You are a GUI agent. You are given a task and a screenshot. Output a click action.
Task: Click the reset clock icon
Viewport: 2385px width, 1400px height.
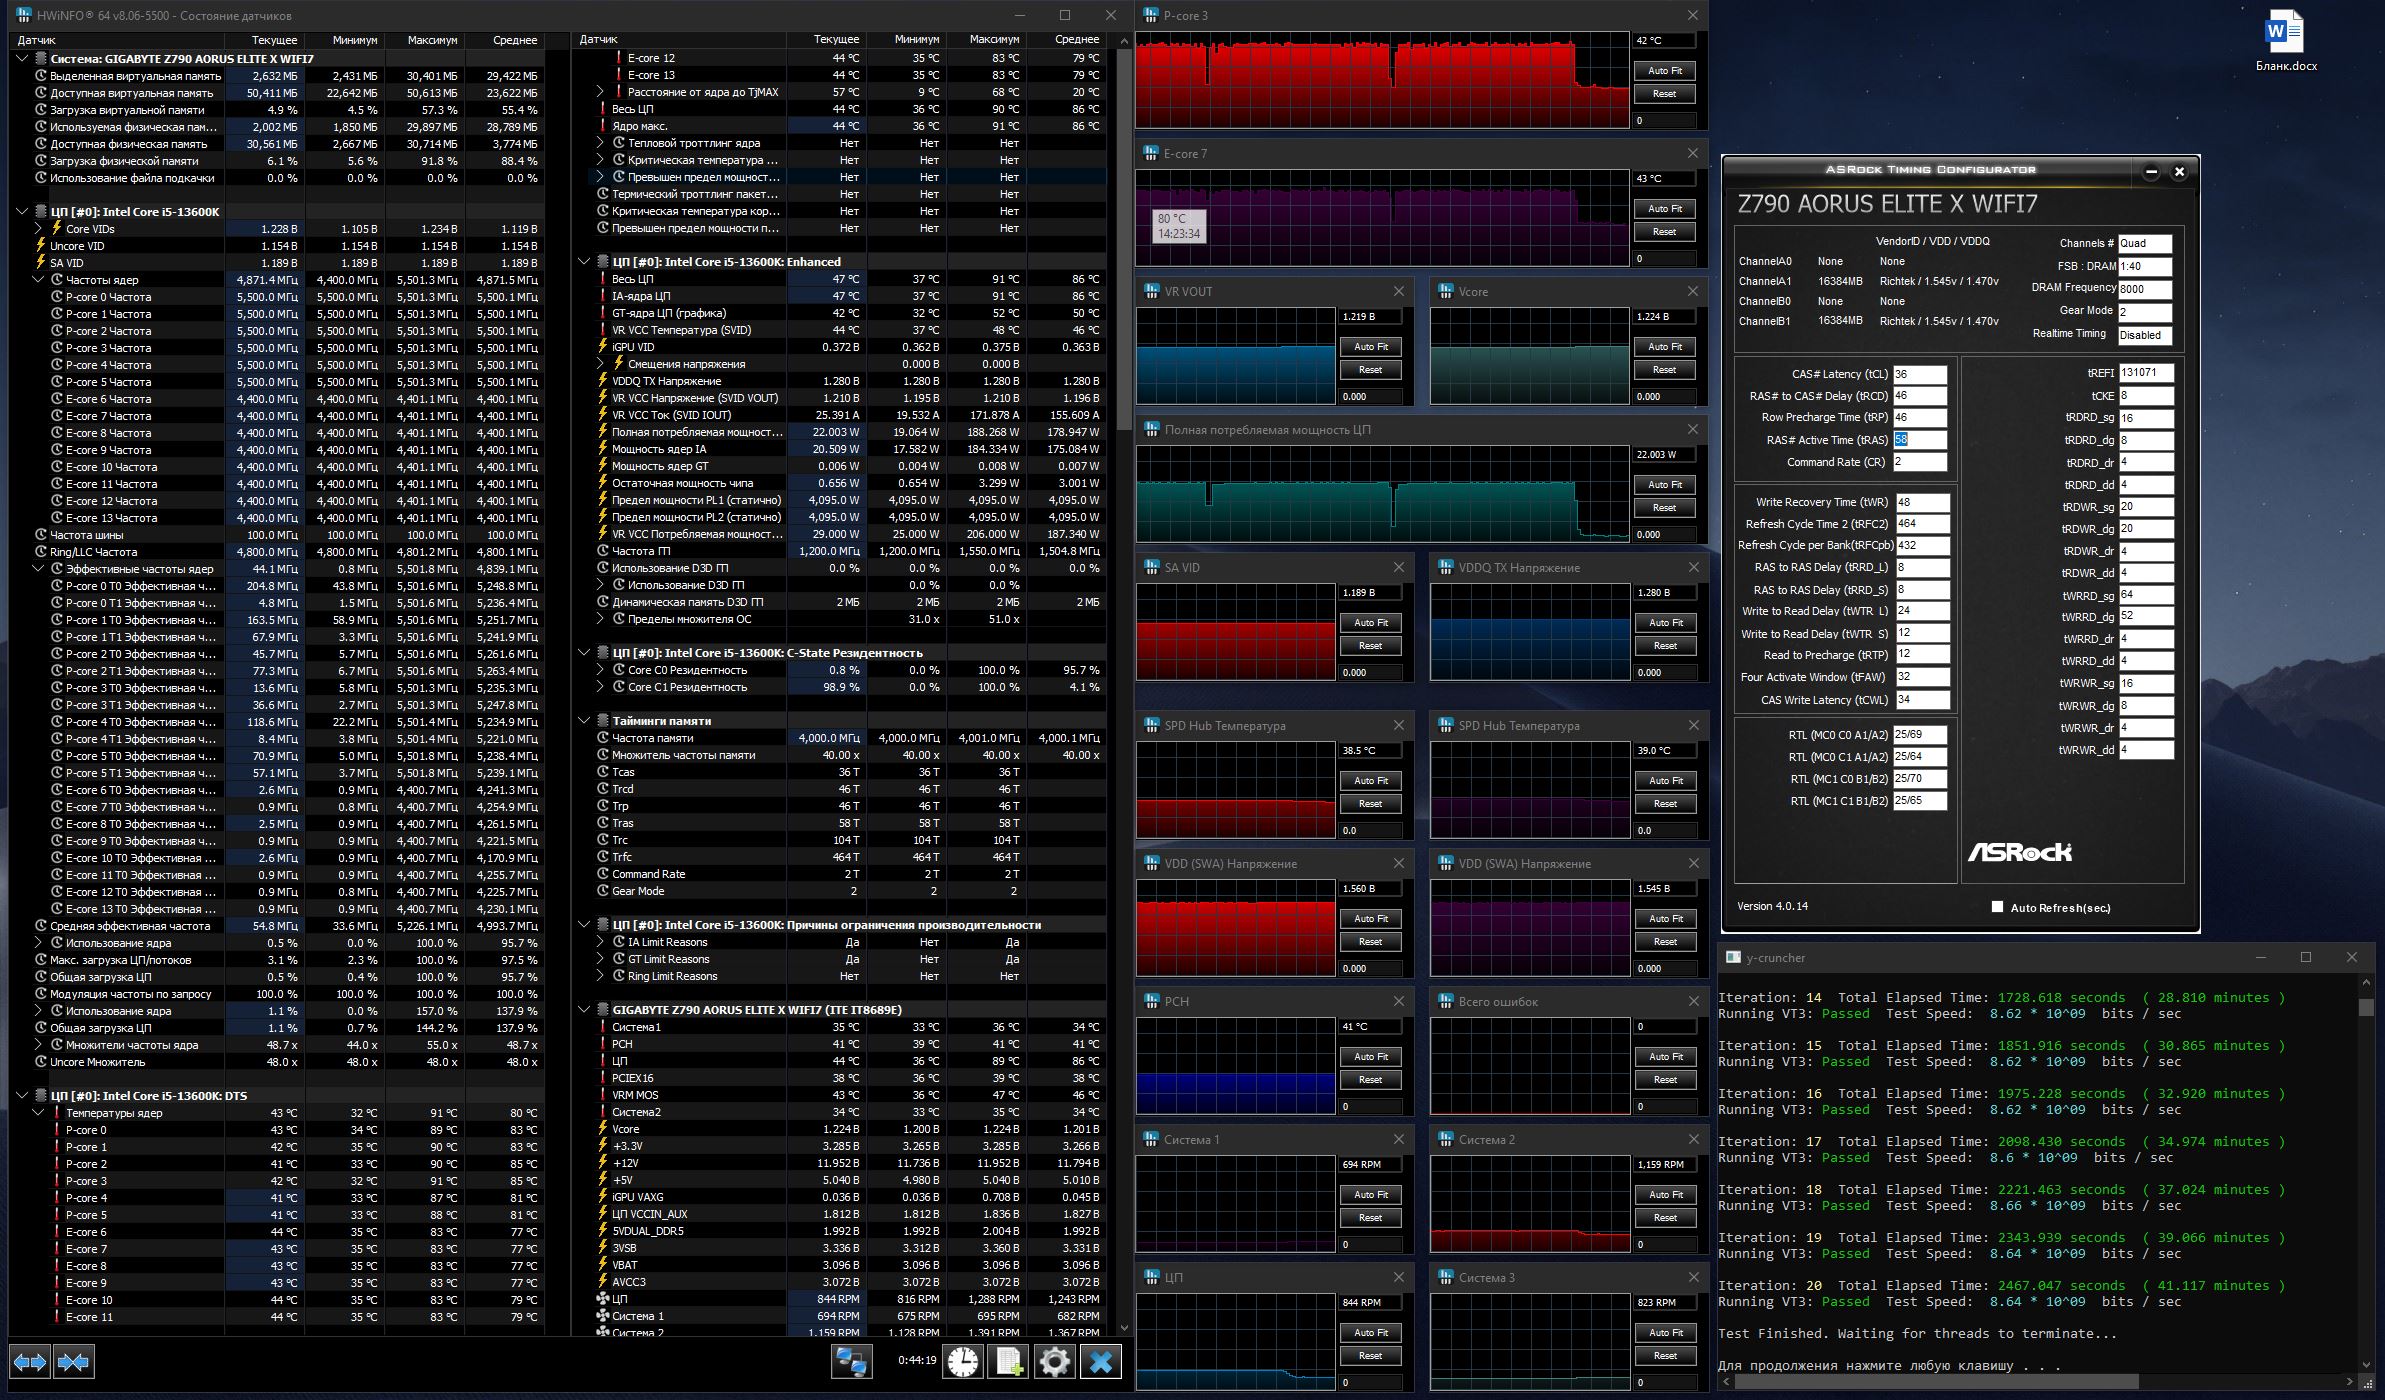pyautogui.click(x=963, y=1362)
